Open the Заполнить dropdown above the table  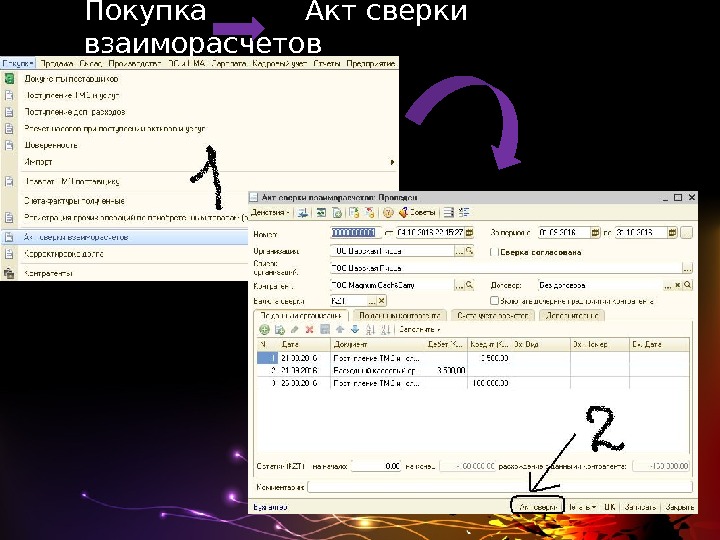(419, 329)
